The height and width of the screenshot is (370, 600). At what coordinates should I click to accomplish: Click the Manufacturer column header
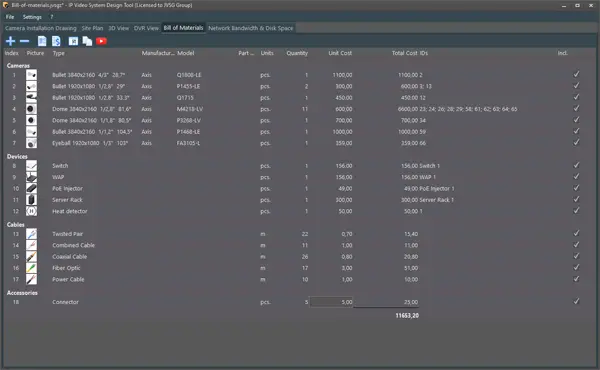pyautogui.click(x=158, y=53)
